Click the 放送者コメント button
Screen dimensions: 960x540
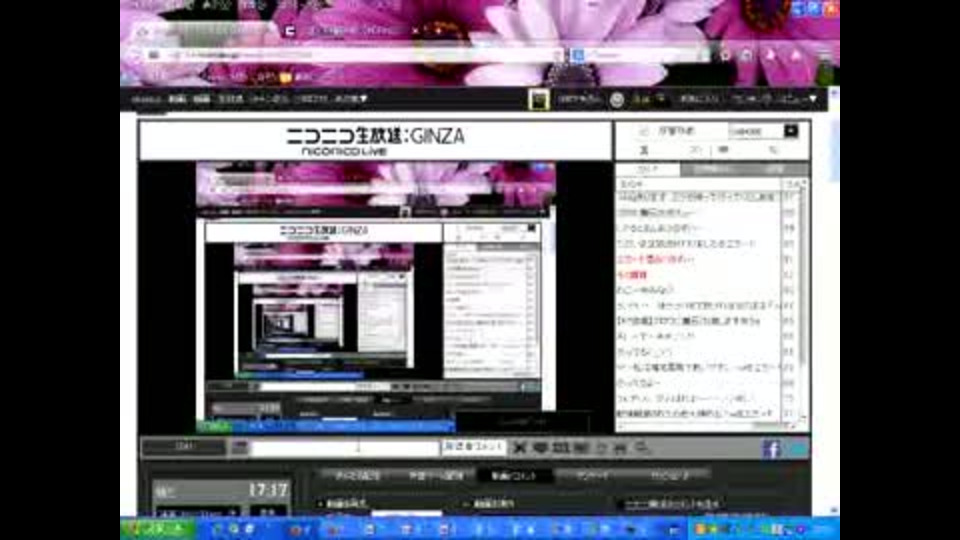pos(474,447)
